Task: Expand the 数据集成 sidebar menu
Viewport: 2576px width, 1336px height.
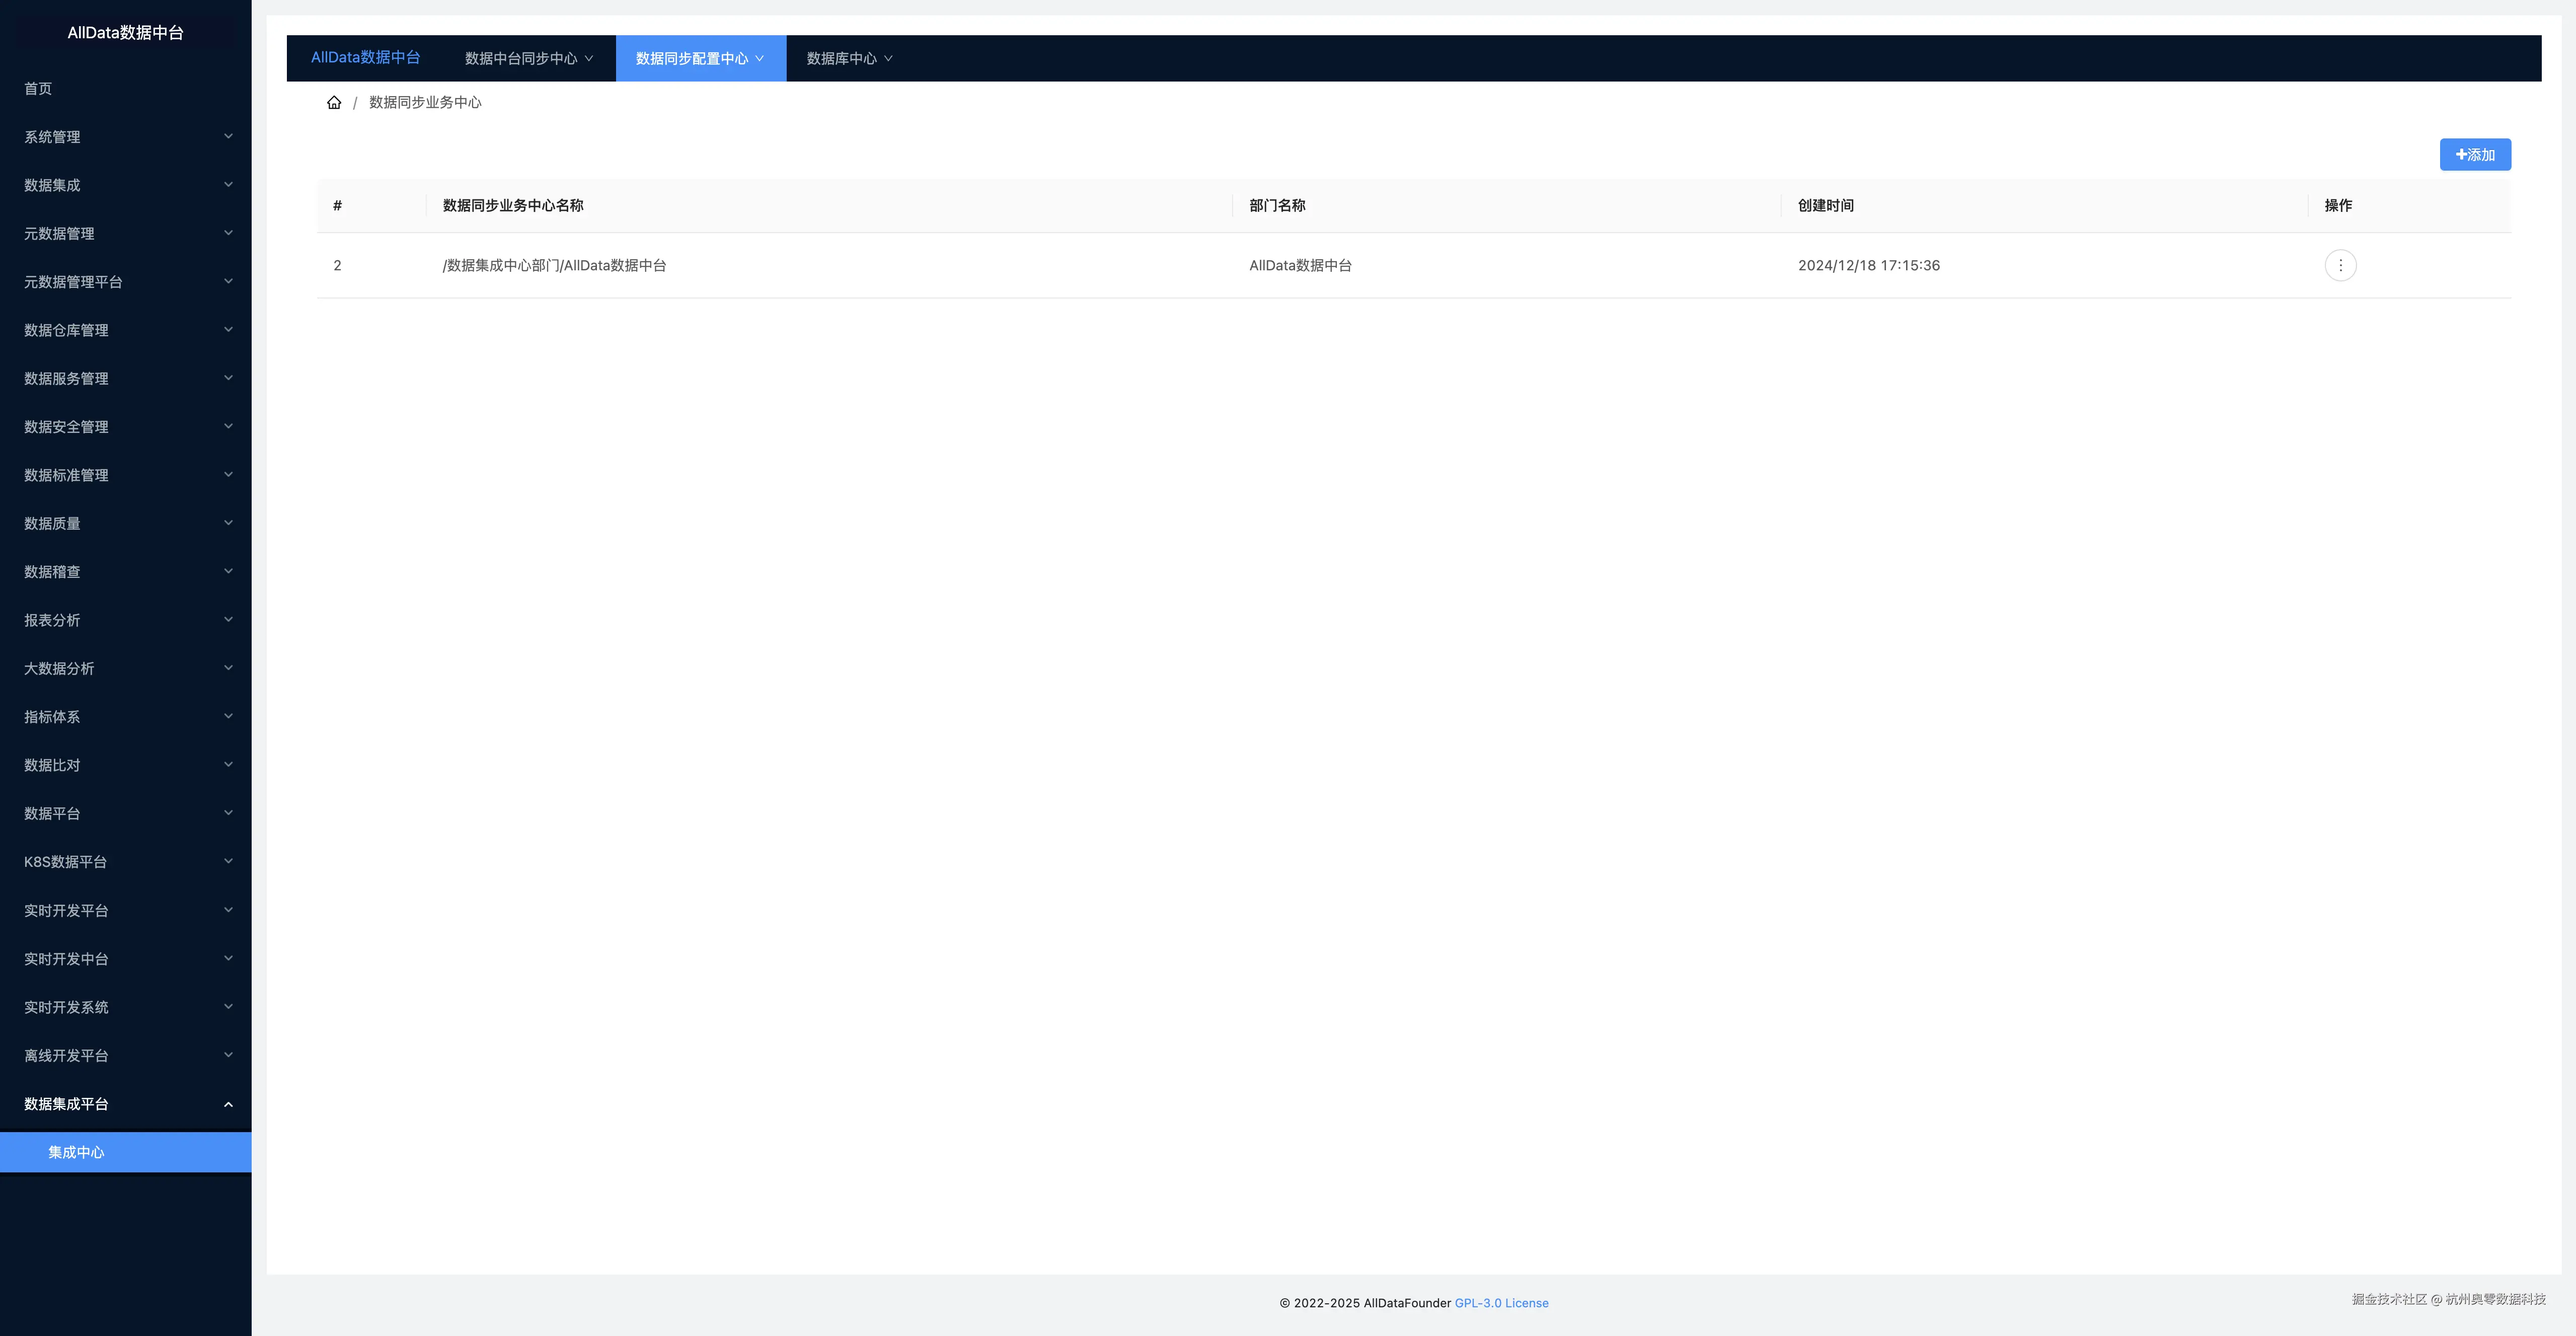Action: (126, 185)
